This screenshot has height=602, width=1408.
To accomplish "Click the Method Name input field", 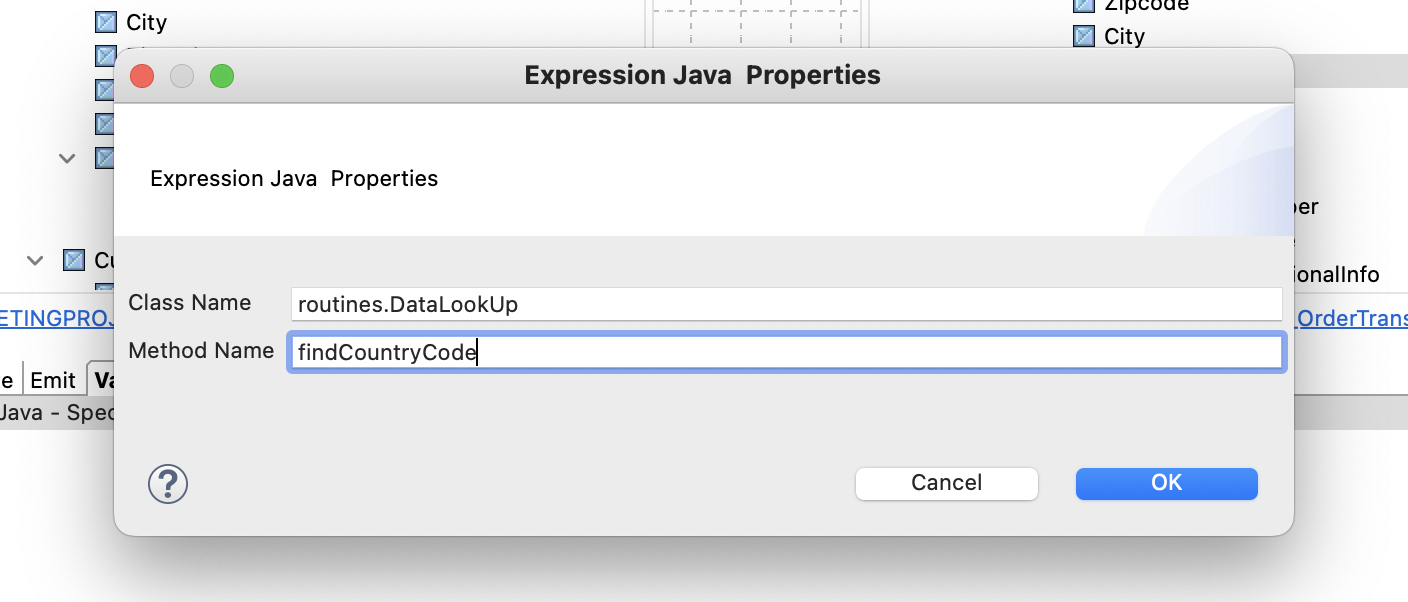I will pos(785,352).
